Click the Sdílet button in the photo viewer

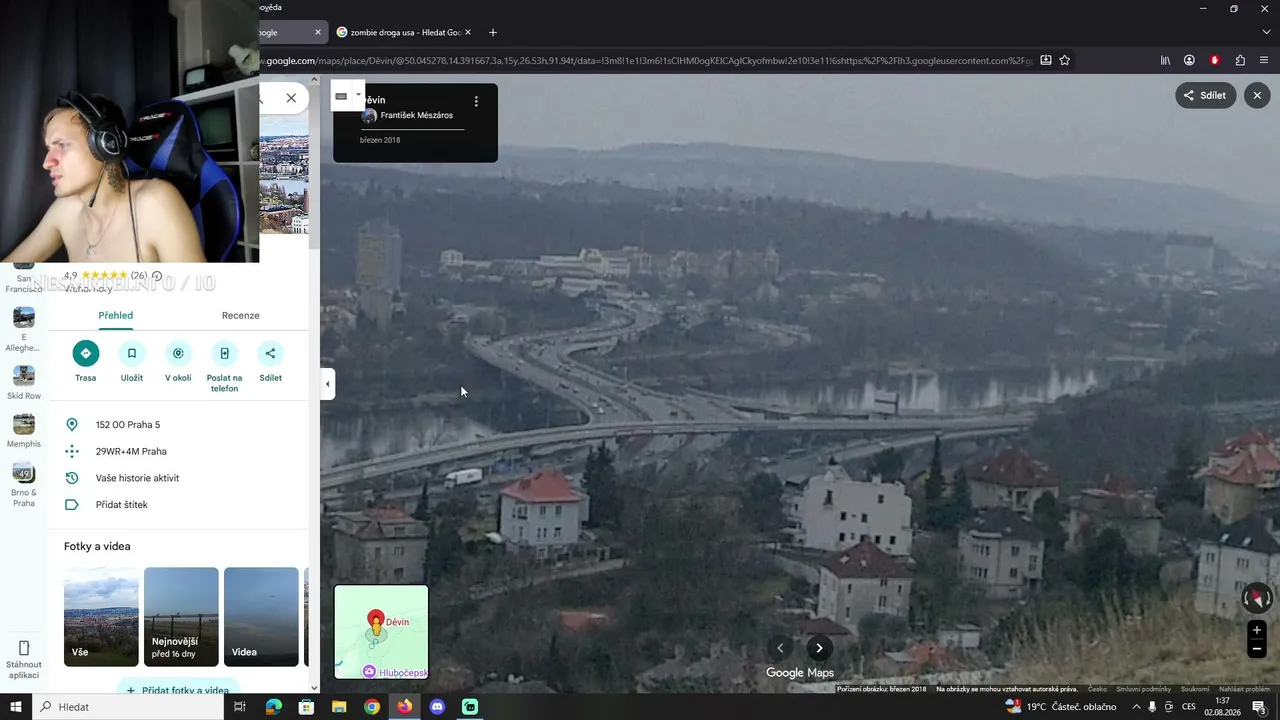click(x=1206, y=95)
